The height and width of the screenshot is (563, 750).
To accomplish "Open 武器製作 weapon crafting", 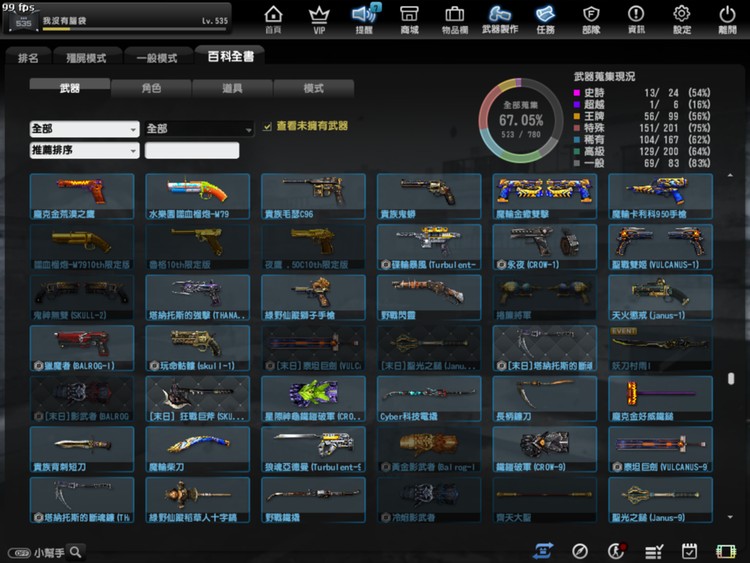I will tap(500, 18).
